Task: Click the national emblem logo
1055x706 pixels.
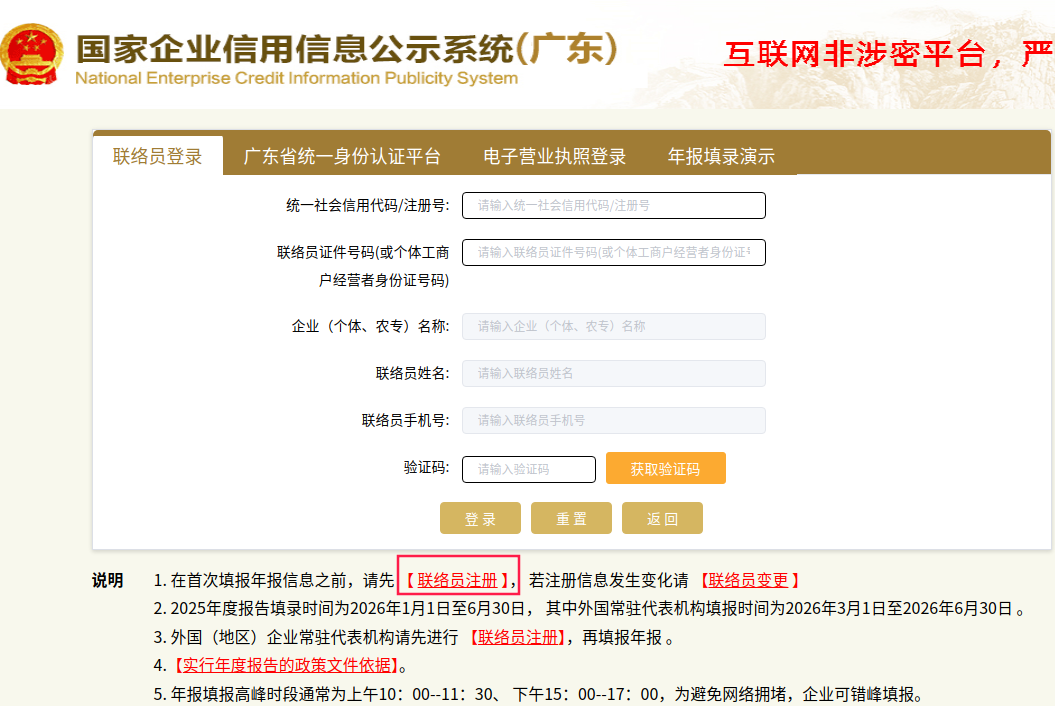Action: (34, 55)
